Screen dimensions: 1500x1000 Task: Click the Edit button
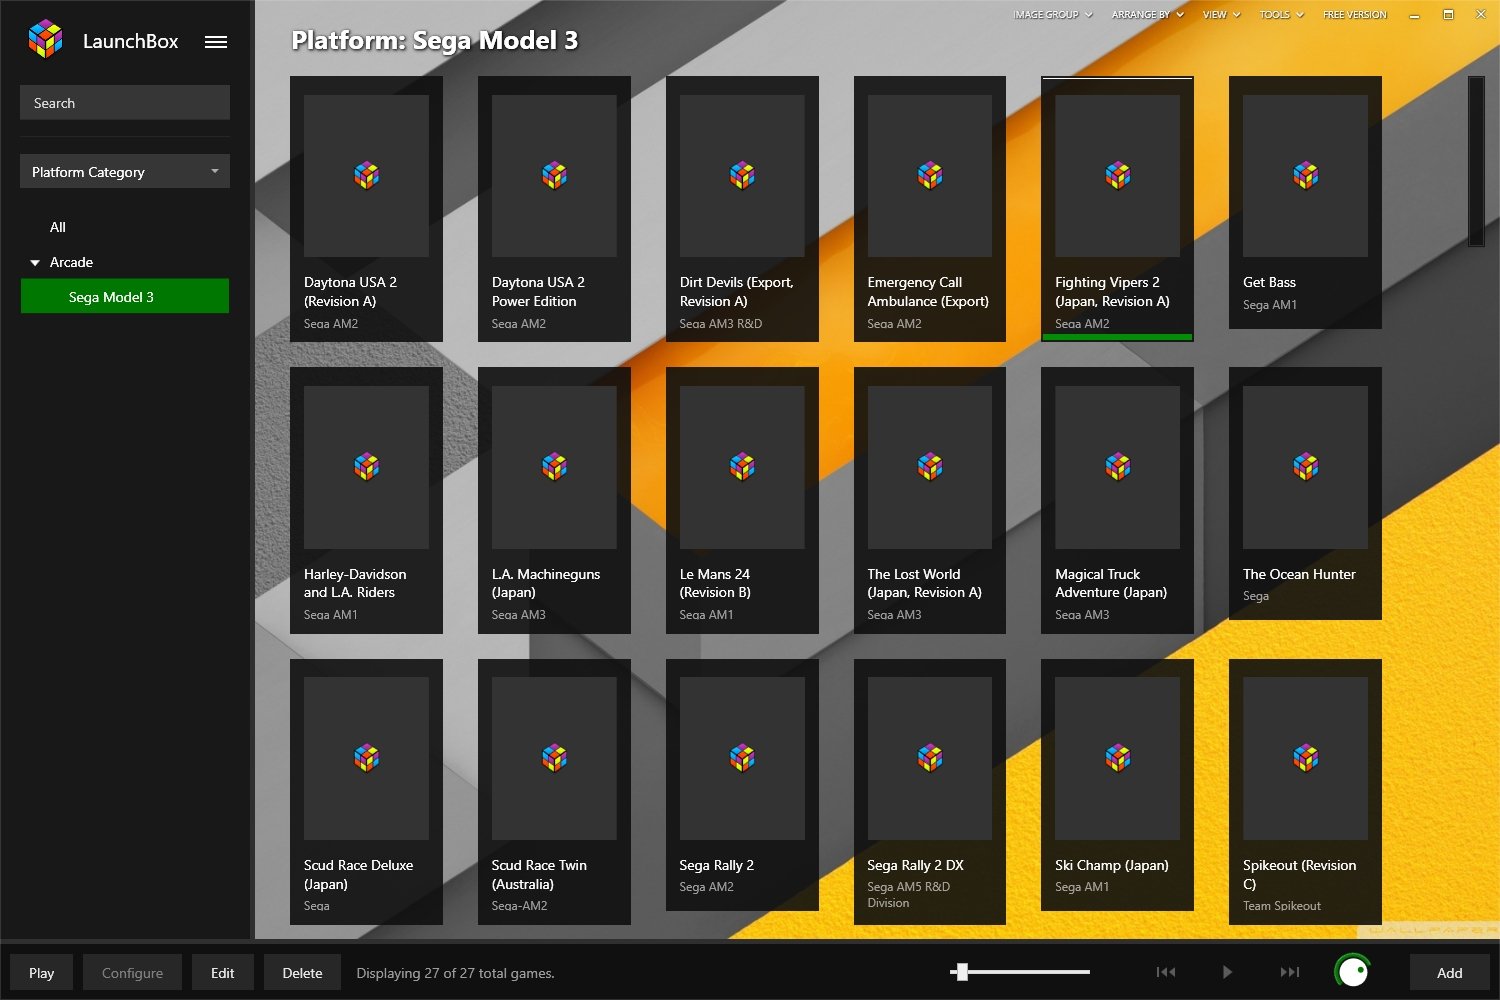tap(222, 972)
